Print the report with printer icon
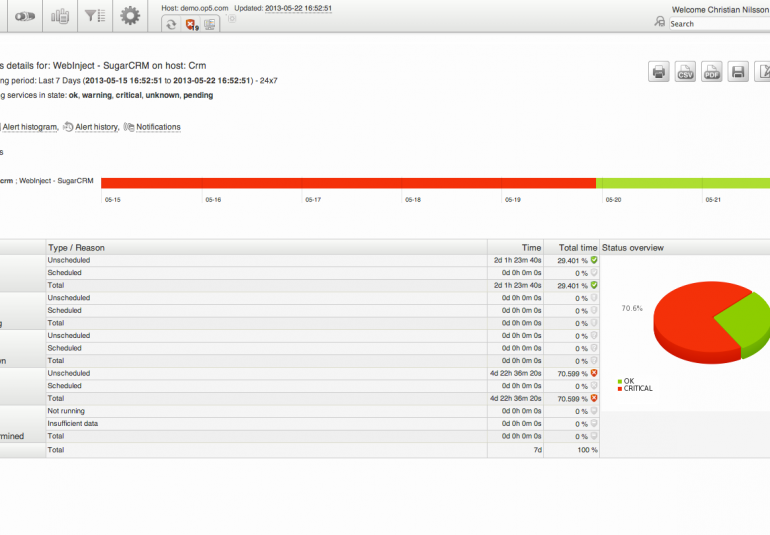 659,72
